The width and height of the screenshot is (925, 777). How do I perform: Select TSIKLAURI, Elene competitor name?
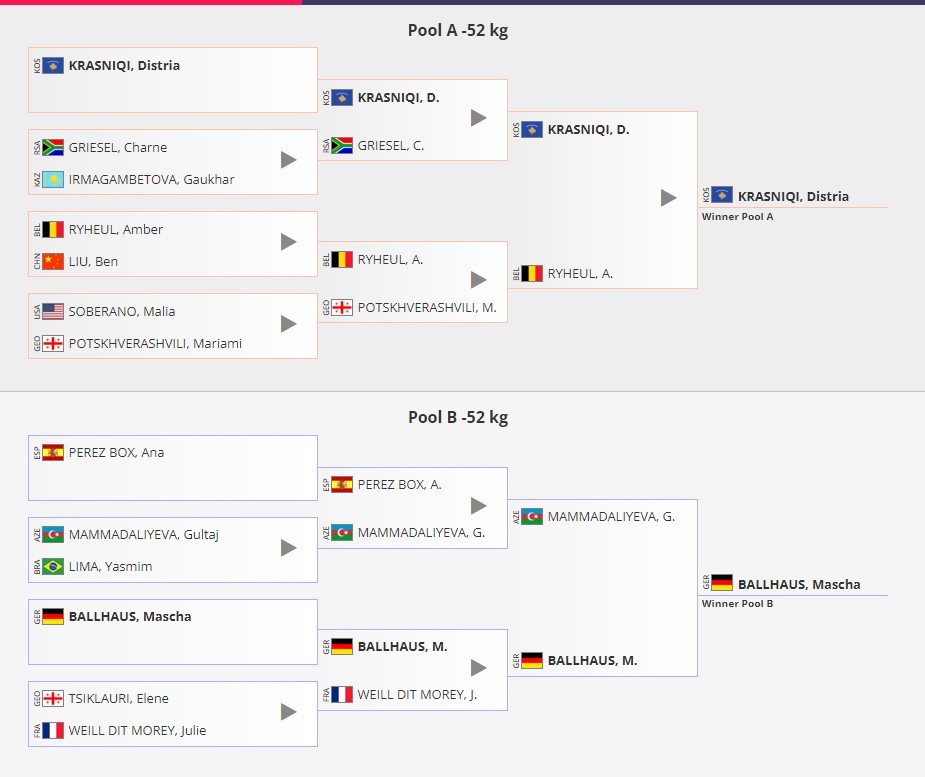(x=119, y=699)
